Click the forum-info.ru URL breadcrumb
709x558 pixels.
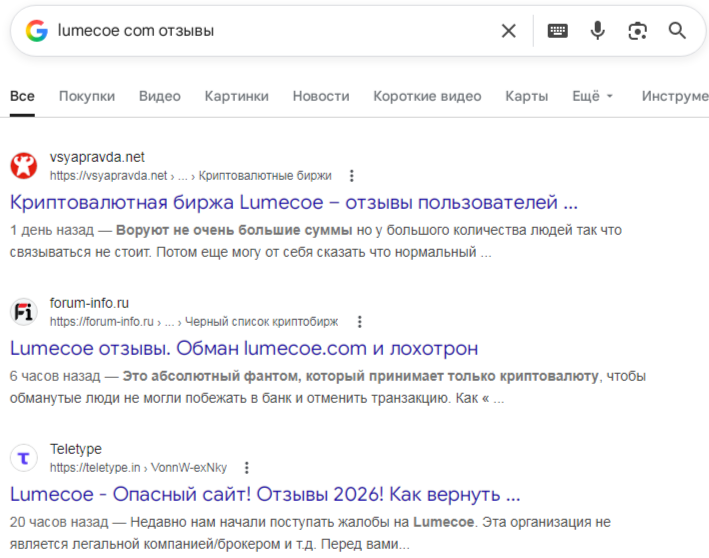(x=194, y=322)
